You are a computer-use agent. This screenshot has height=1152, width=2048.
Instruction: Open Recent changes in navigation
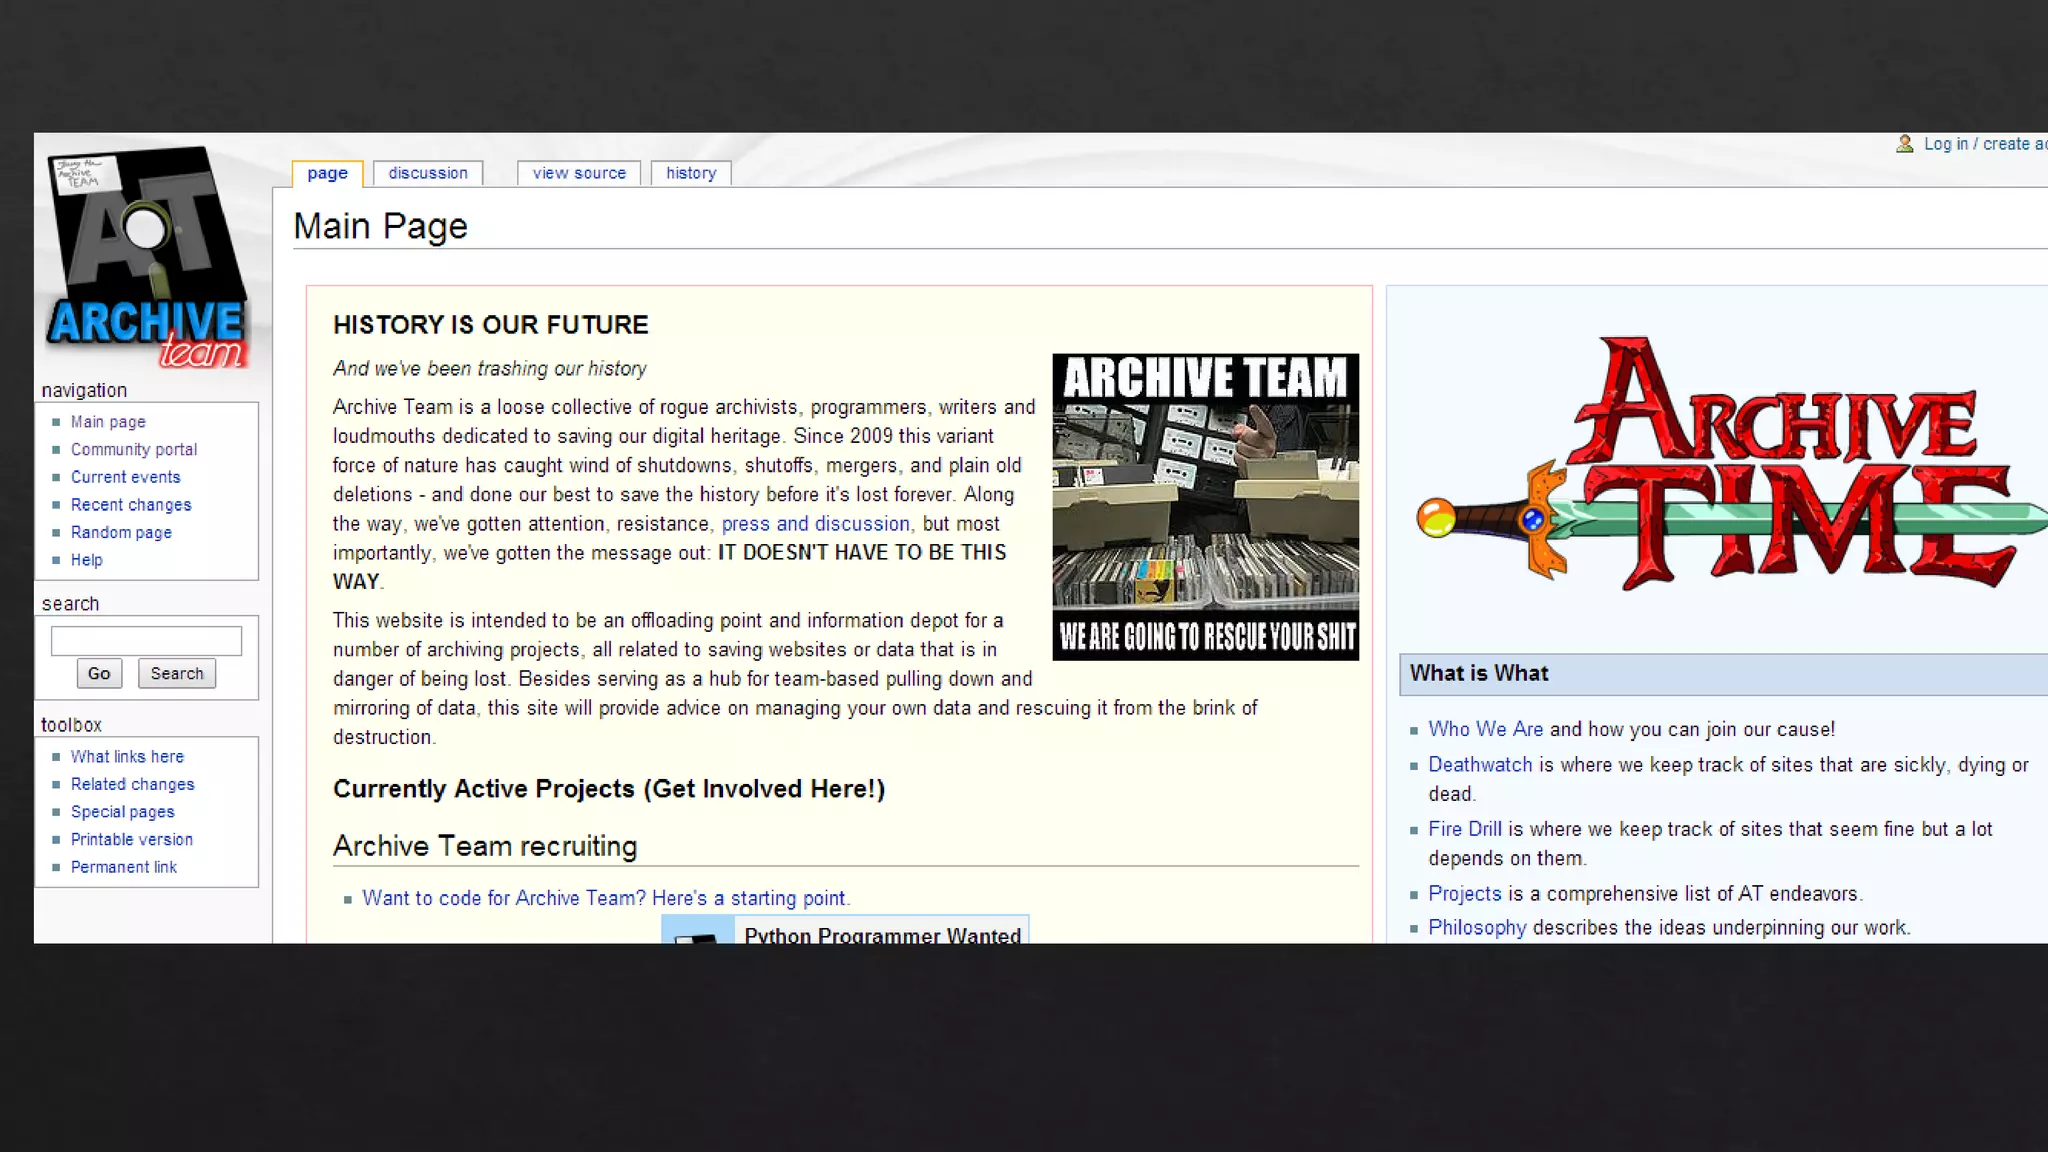tap(131, 505)
